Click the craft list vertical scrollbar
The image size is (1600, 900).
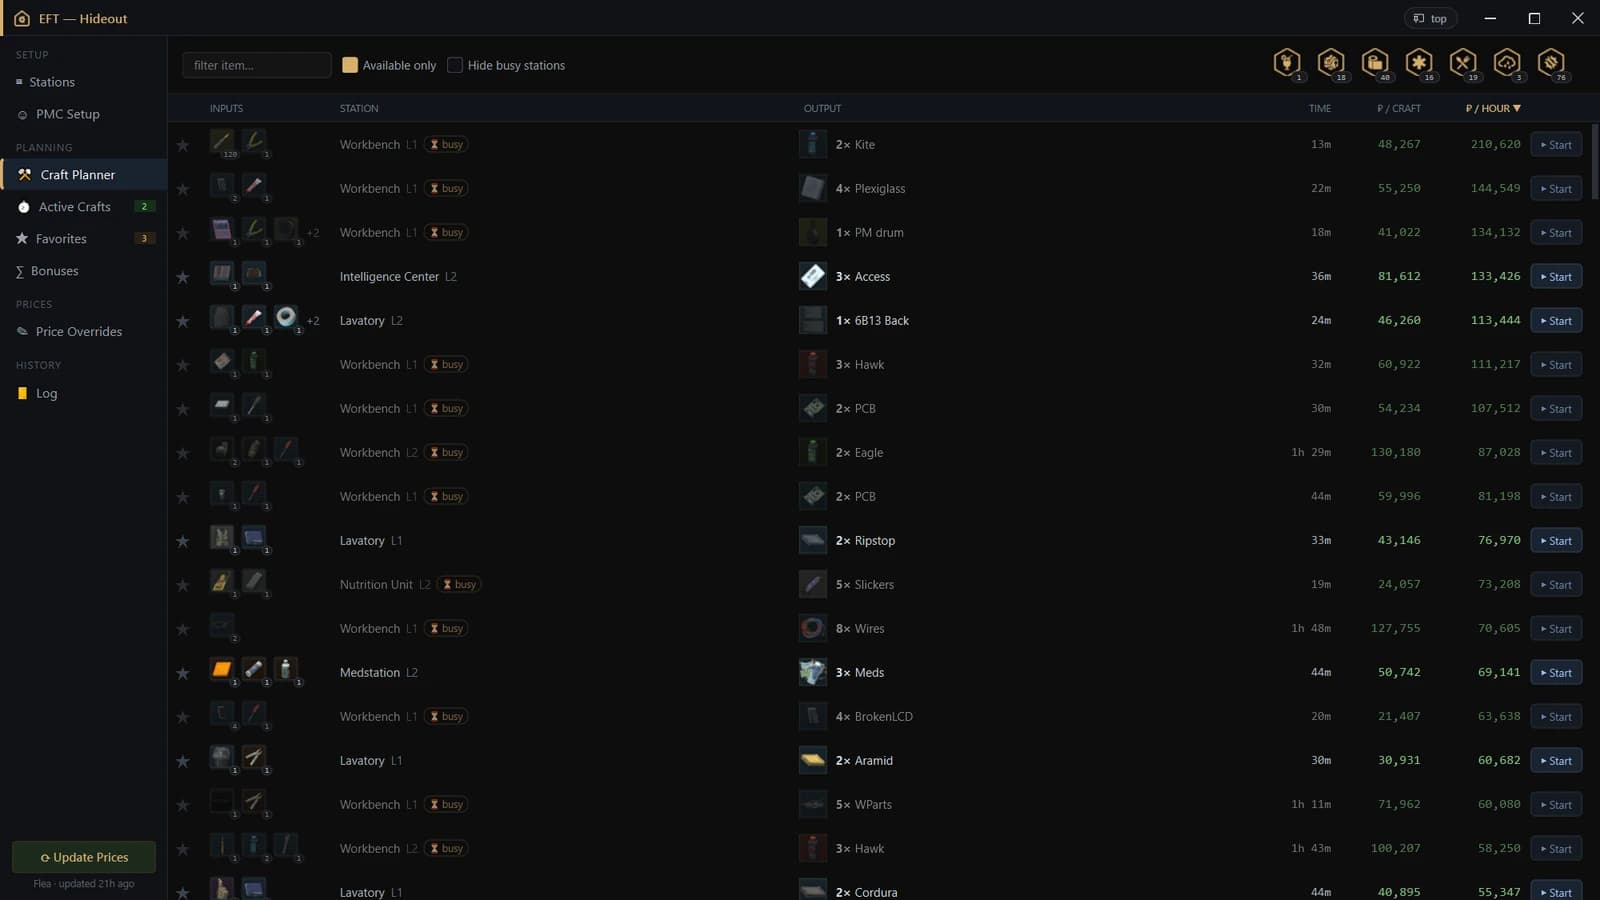1594,160
